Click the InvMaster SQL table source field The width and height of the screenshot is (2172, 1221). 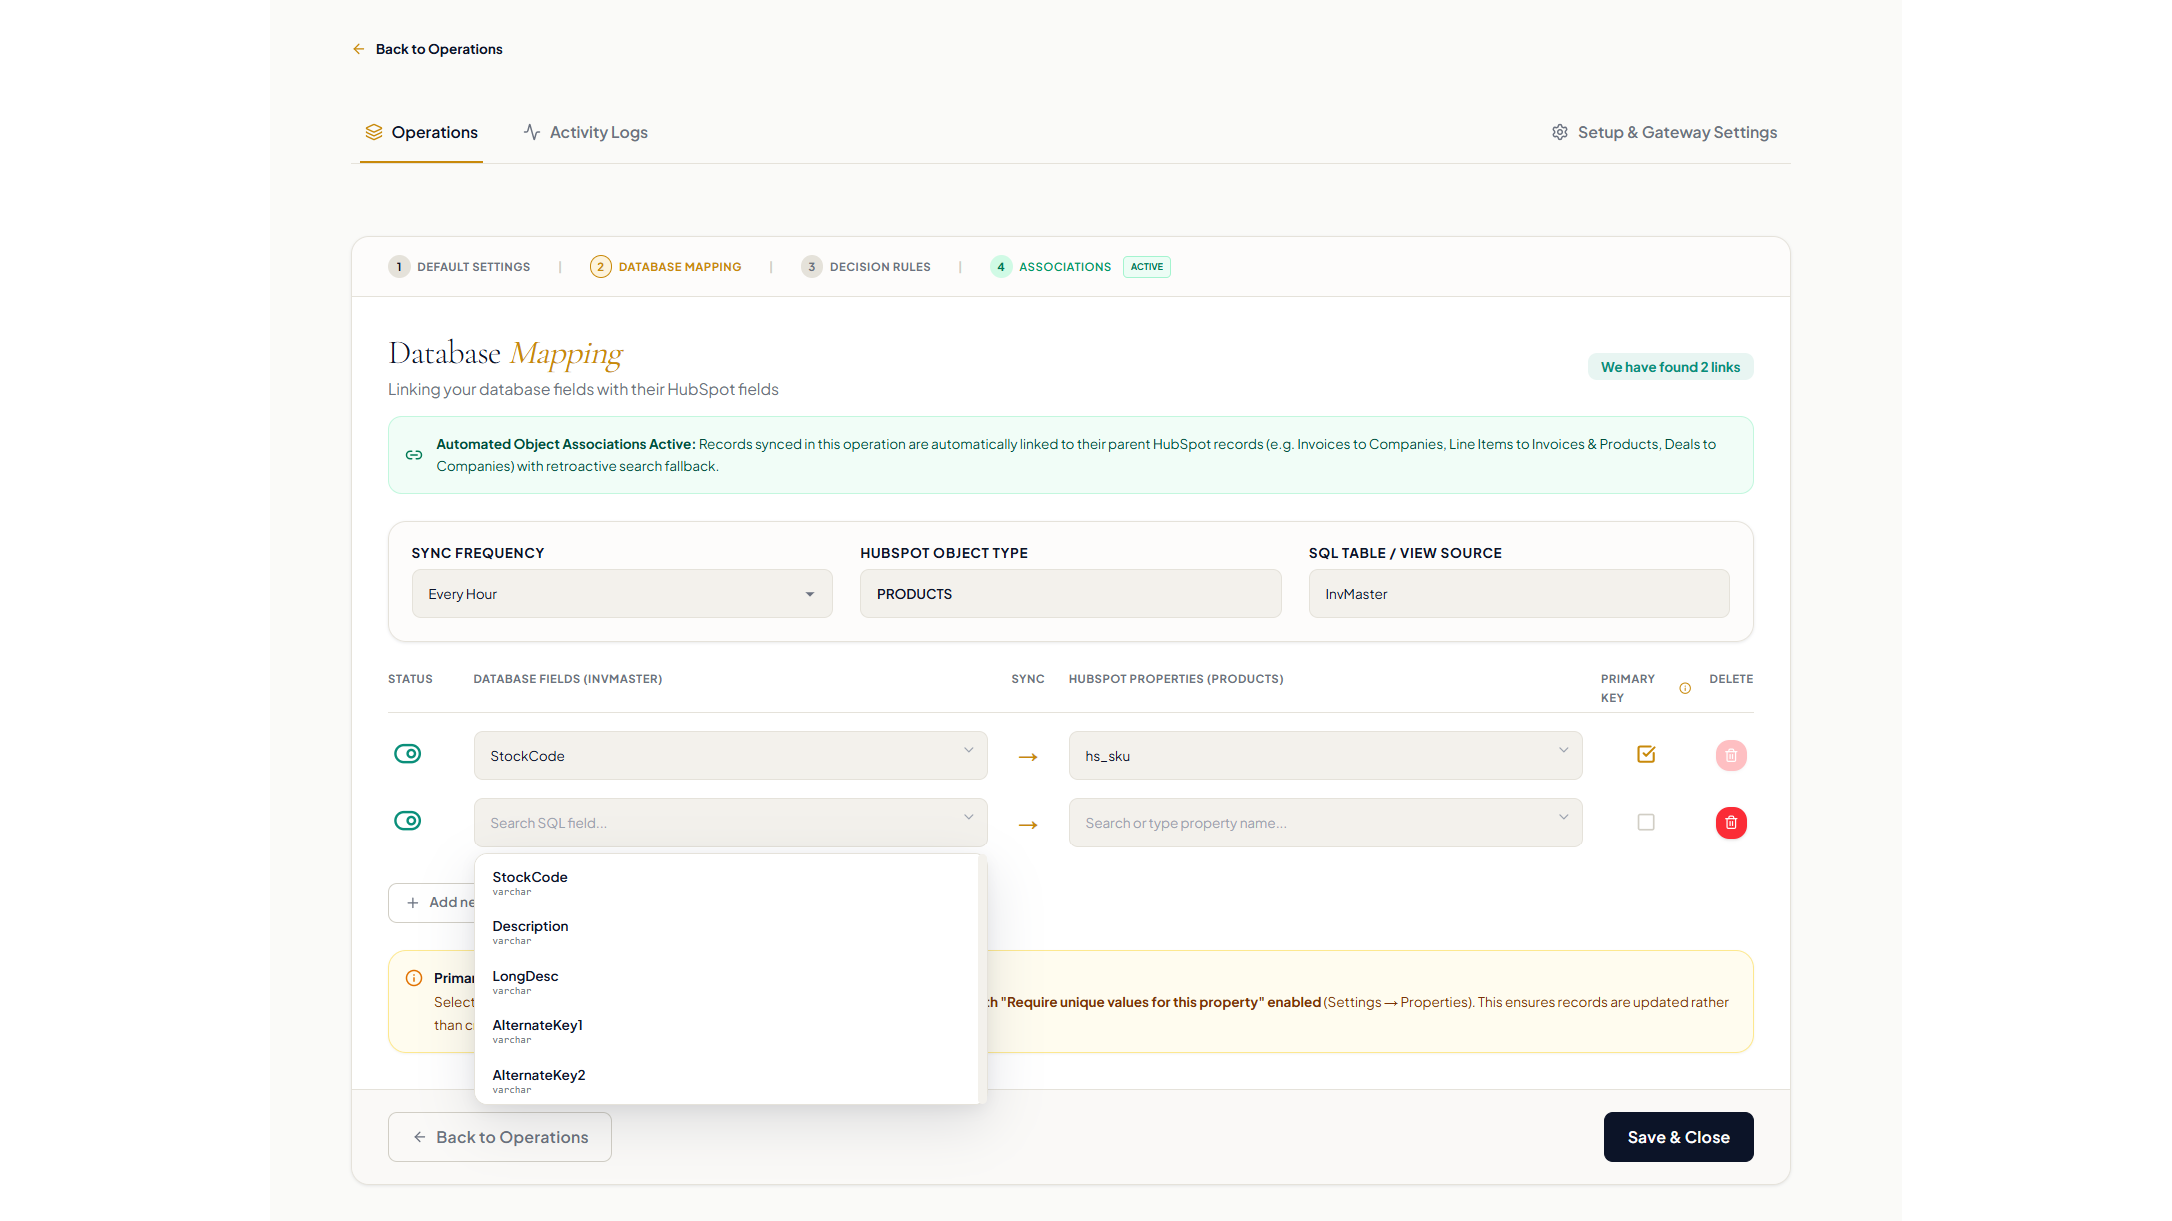[x=1519, y=594]
